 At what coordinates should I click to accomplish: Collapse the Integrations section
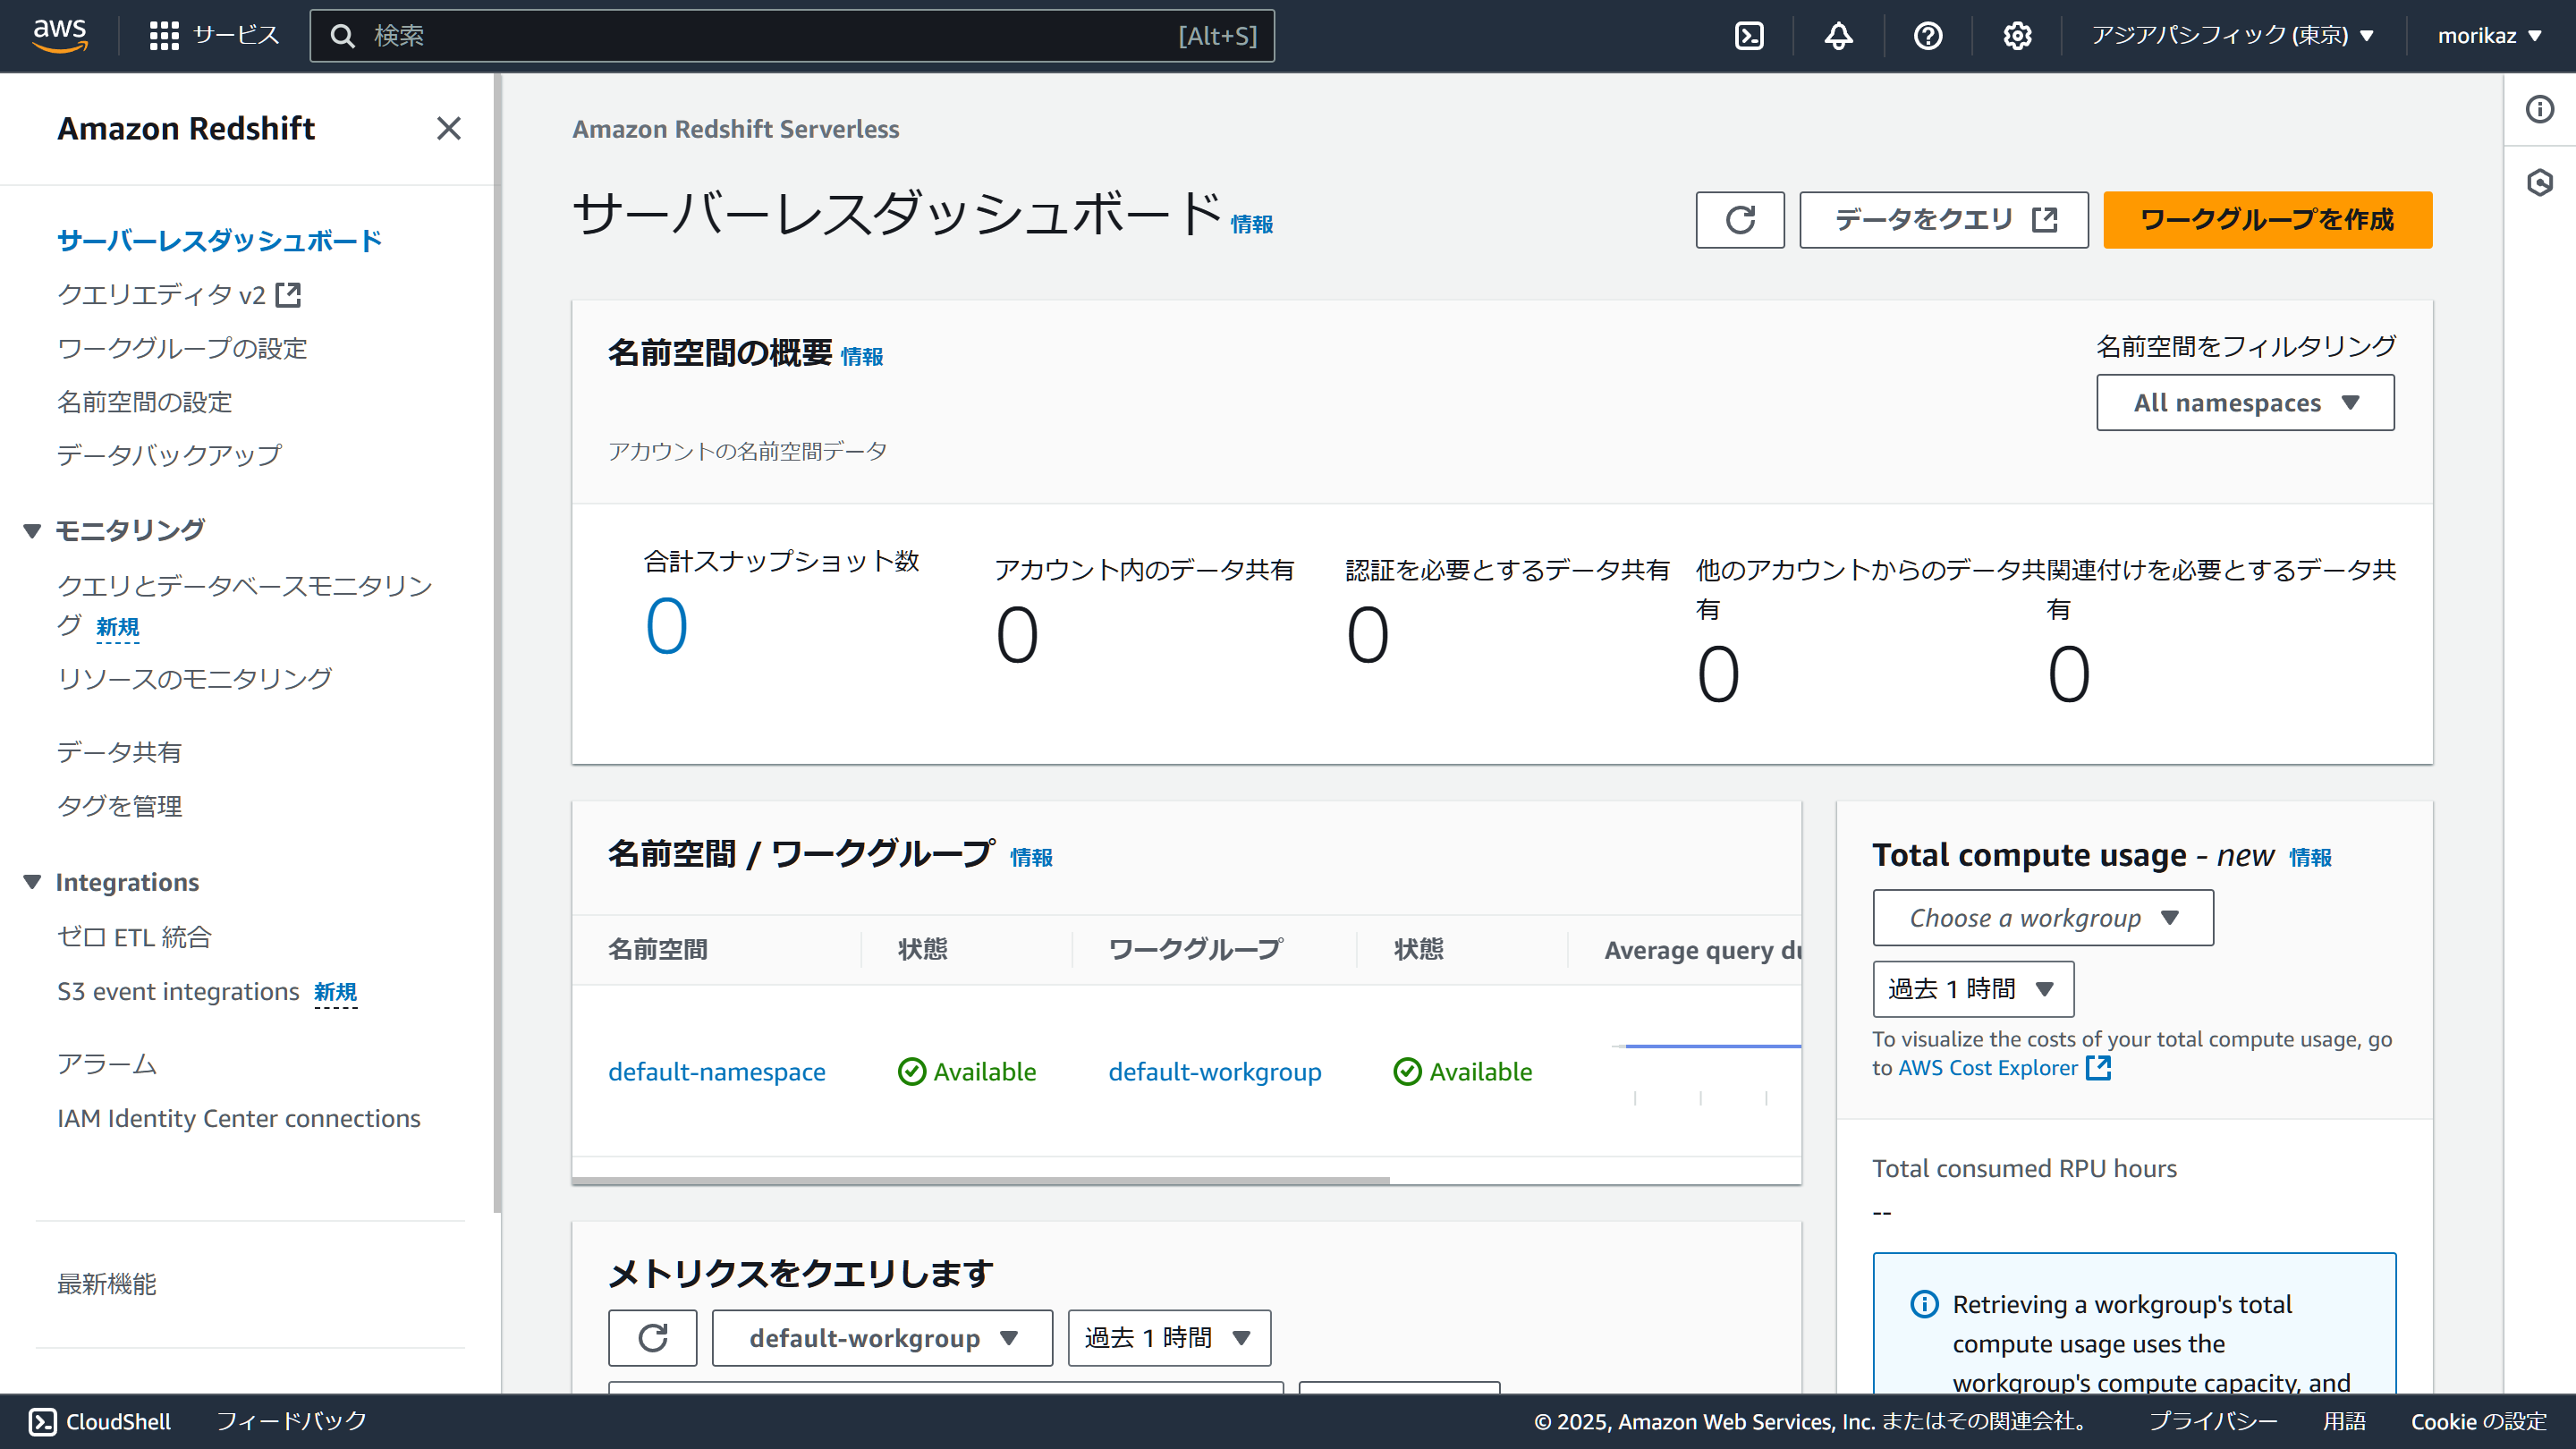click(x=32, y=882)
